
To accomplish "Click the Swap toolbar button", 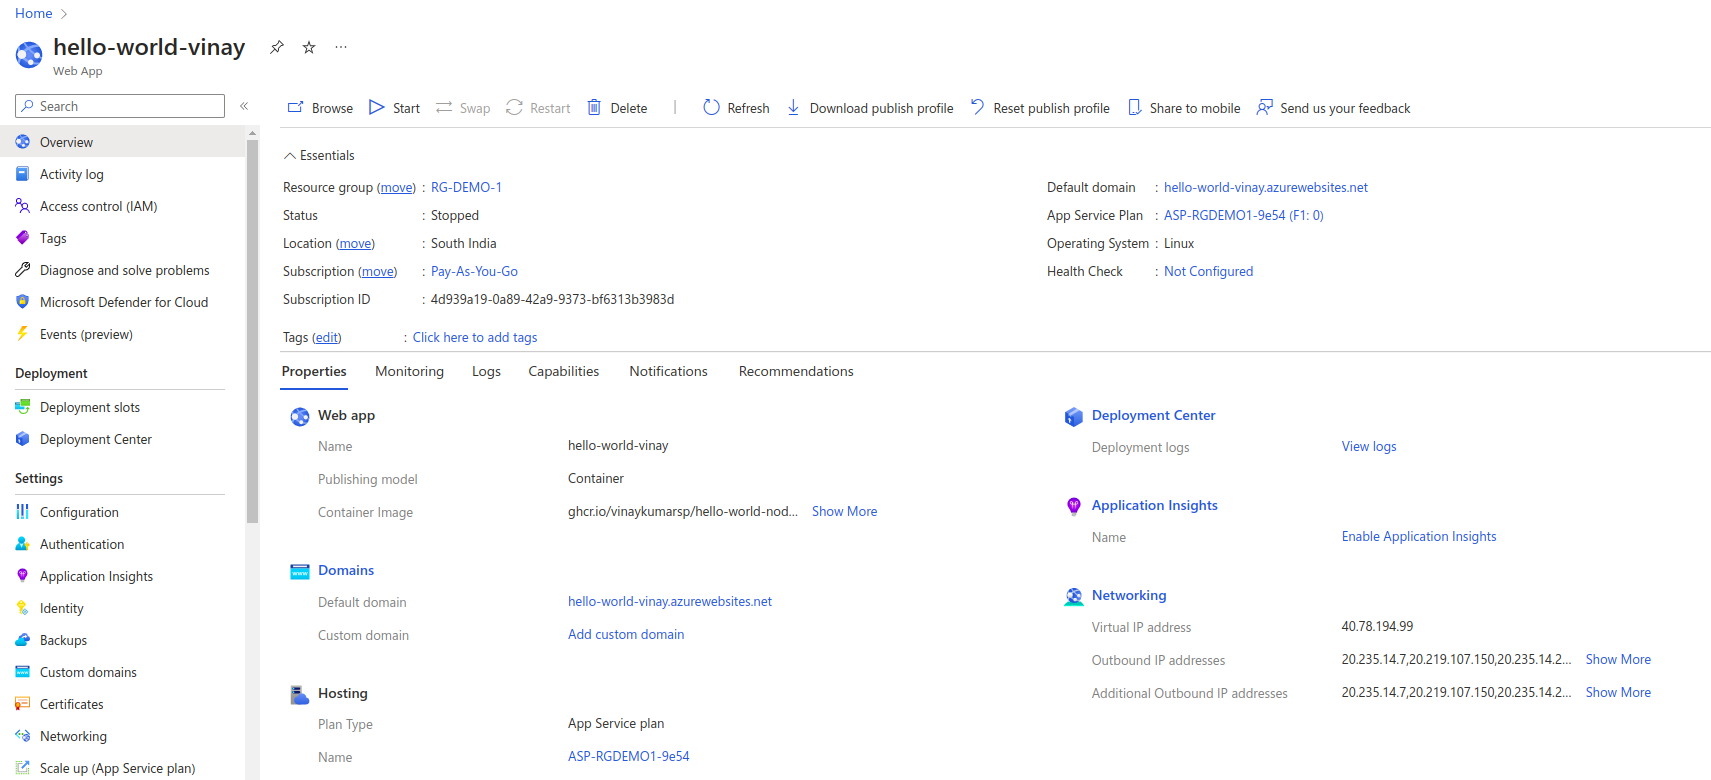I will pyautogui.click(x=463, y=108).
